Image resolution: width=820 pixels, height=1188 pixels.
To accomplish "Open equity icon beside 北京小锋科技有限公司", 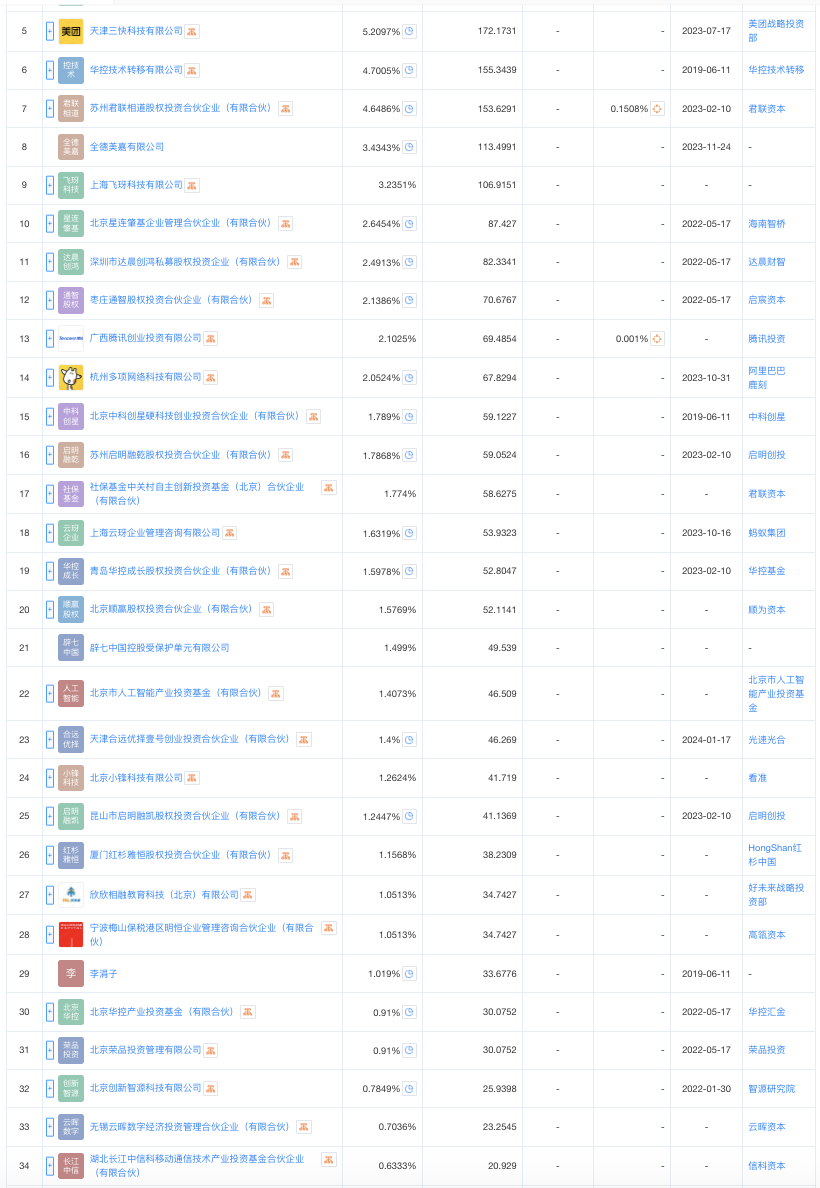I will tap(192, 778).
